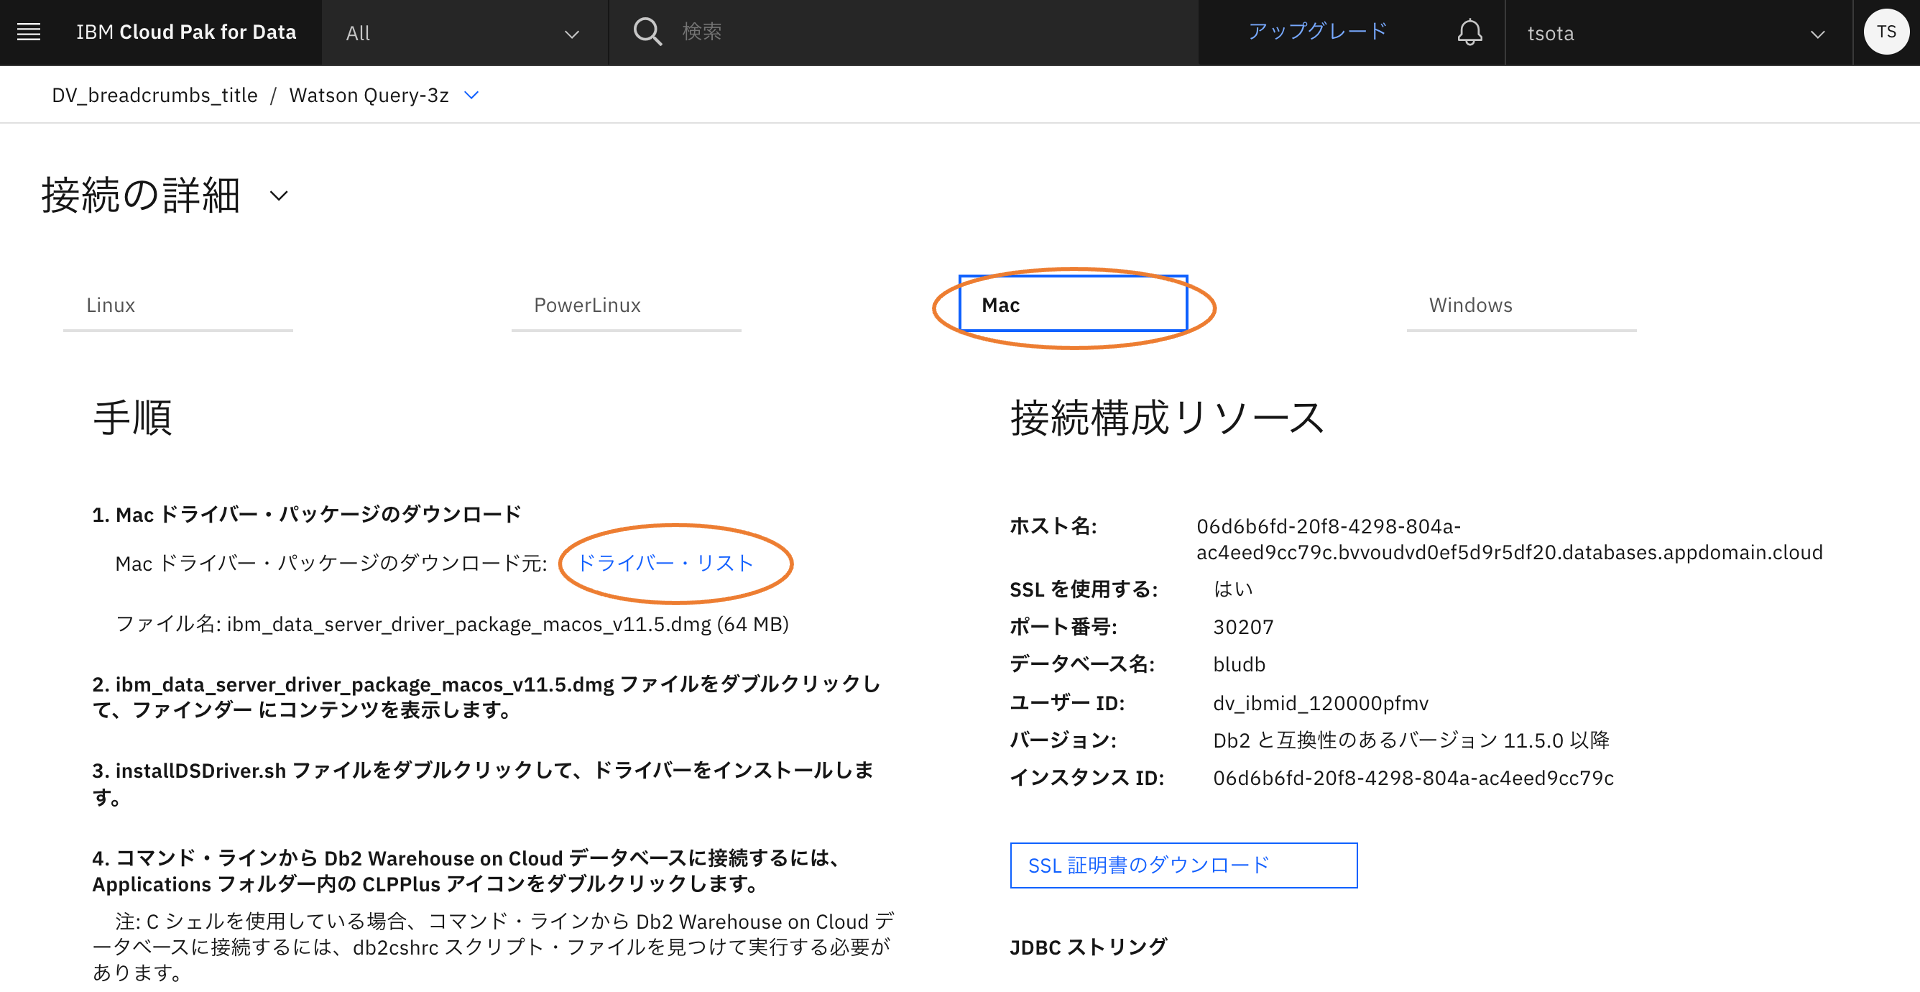Click the Watson Query-3z breadcrumb

[369, 95]
